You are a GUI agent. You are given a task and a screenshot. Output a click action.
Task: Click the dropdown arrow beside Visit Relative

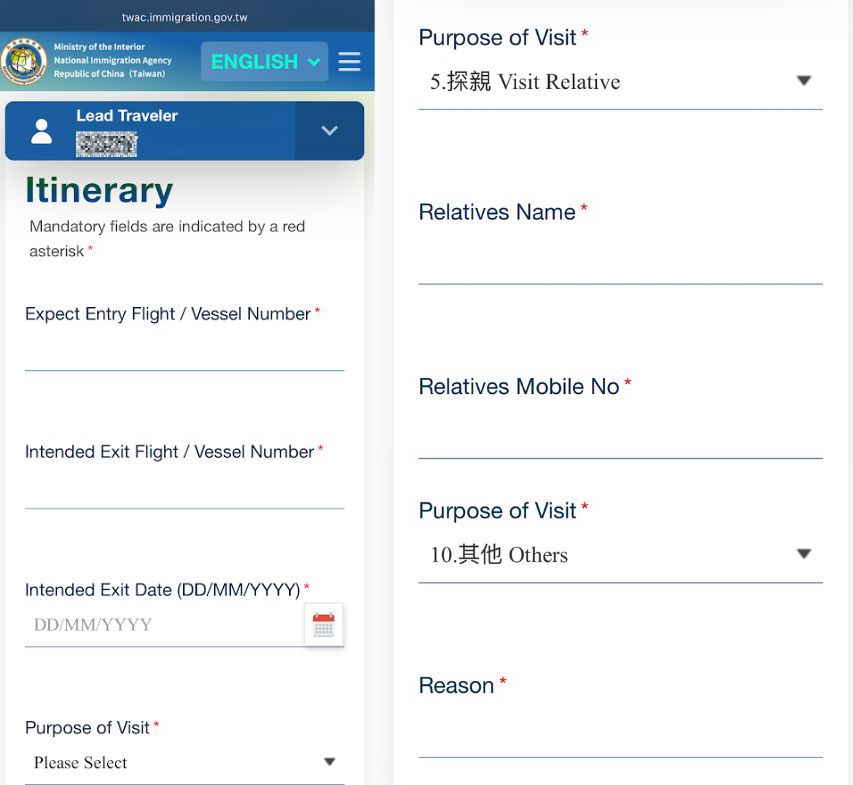[x=804, y=81]
